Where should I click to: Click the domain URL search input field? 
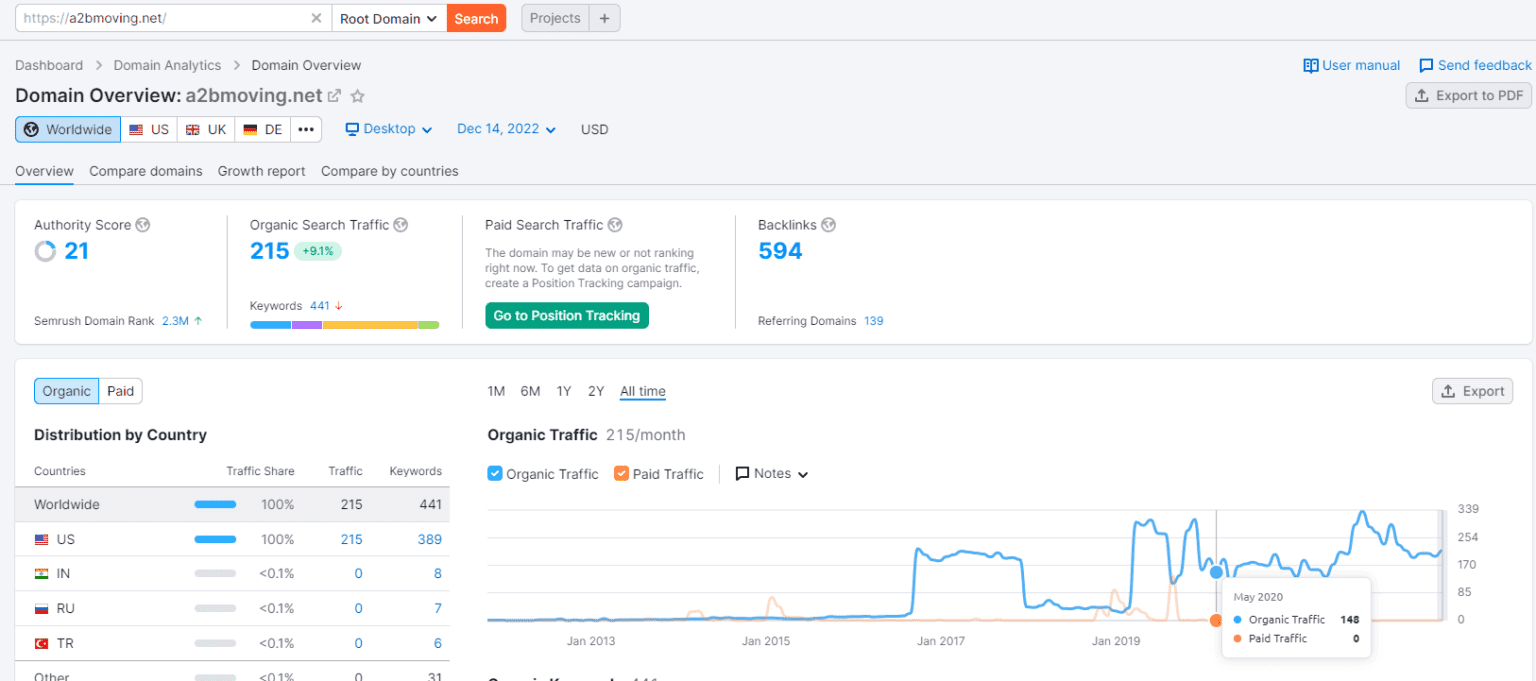tap(160, 18)
